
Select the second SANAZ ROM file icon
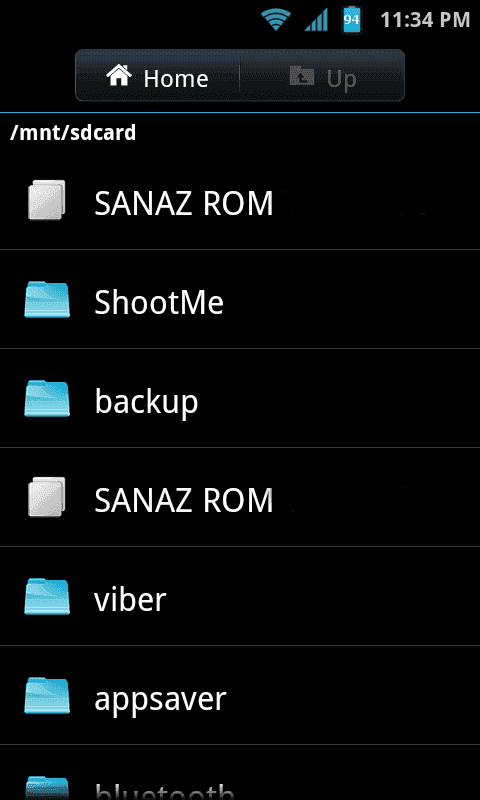(46, 497)
